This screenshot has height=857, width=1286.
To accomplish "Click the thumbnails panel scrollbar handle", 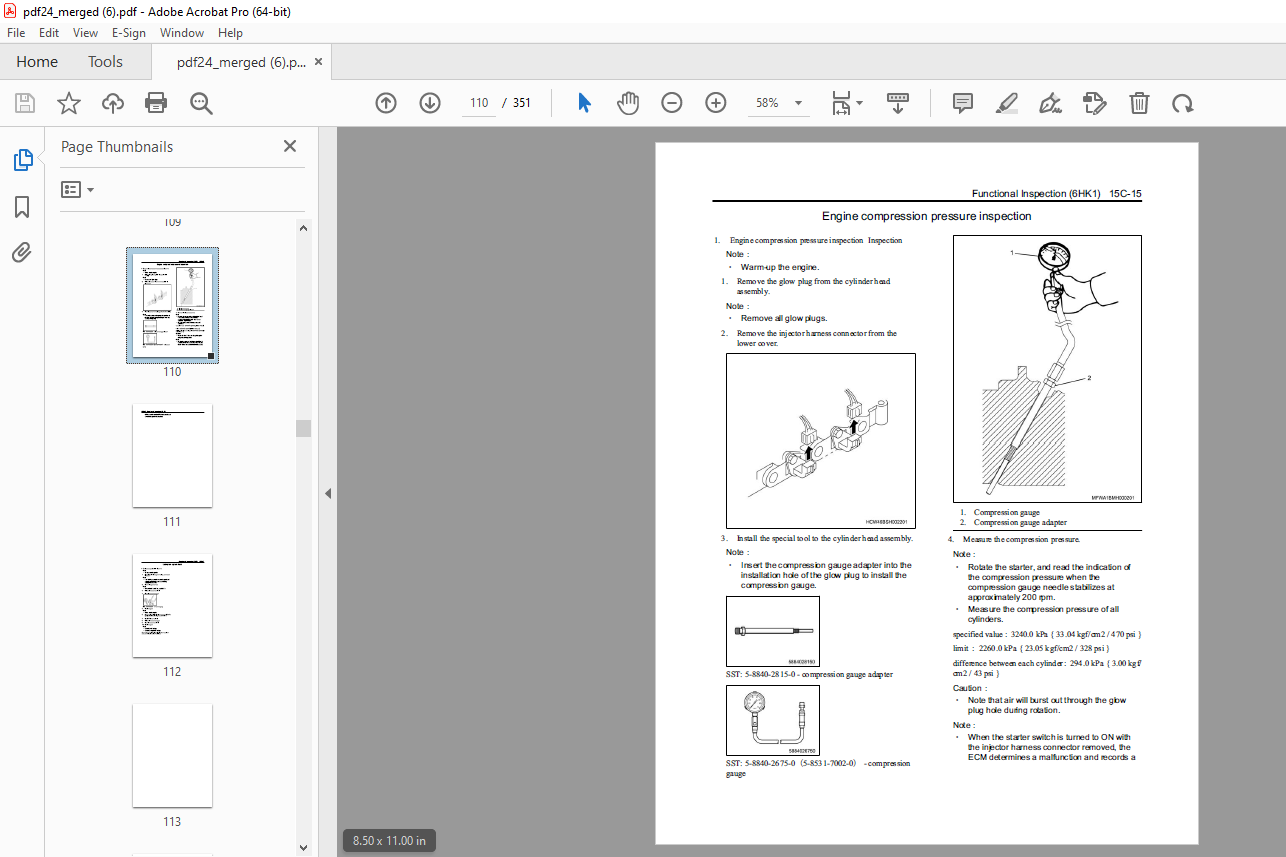I will (303, 428).
